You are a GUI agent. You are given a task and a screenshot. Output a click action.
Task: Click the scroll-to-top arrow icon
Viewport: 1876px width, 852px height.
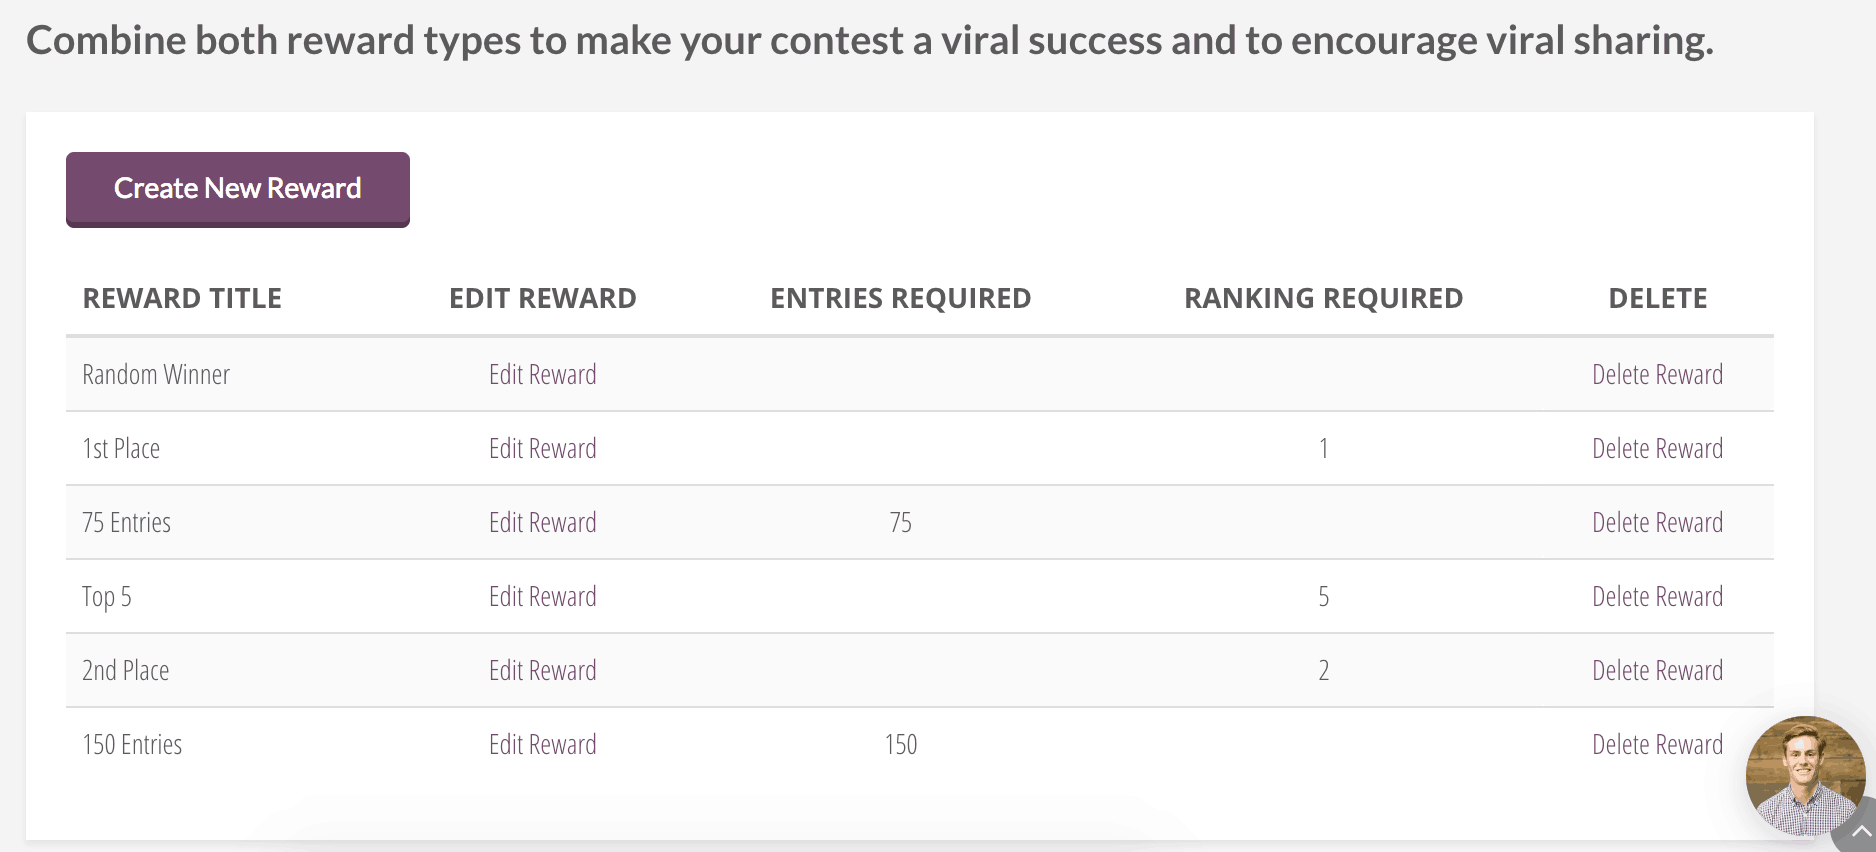point(1861,832)
